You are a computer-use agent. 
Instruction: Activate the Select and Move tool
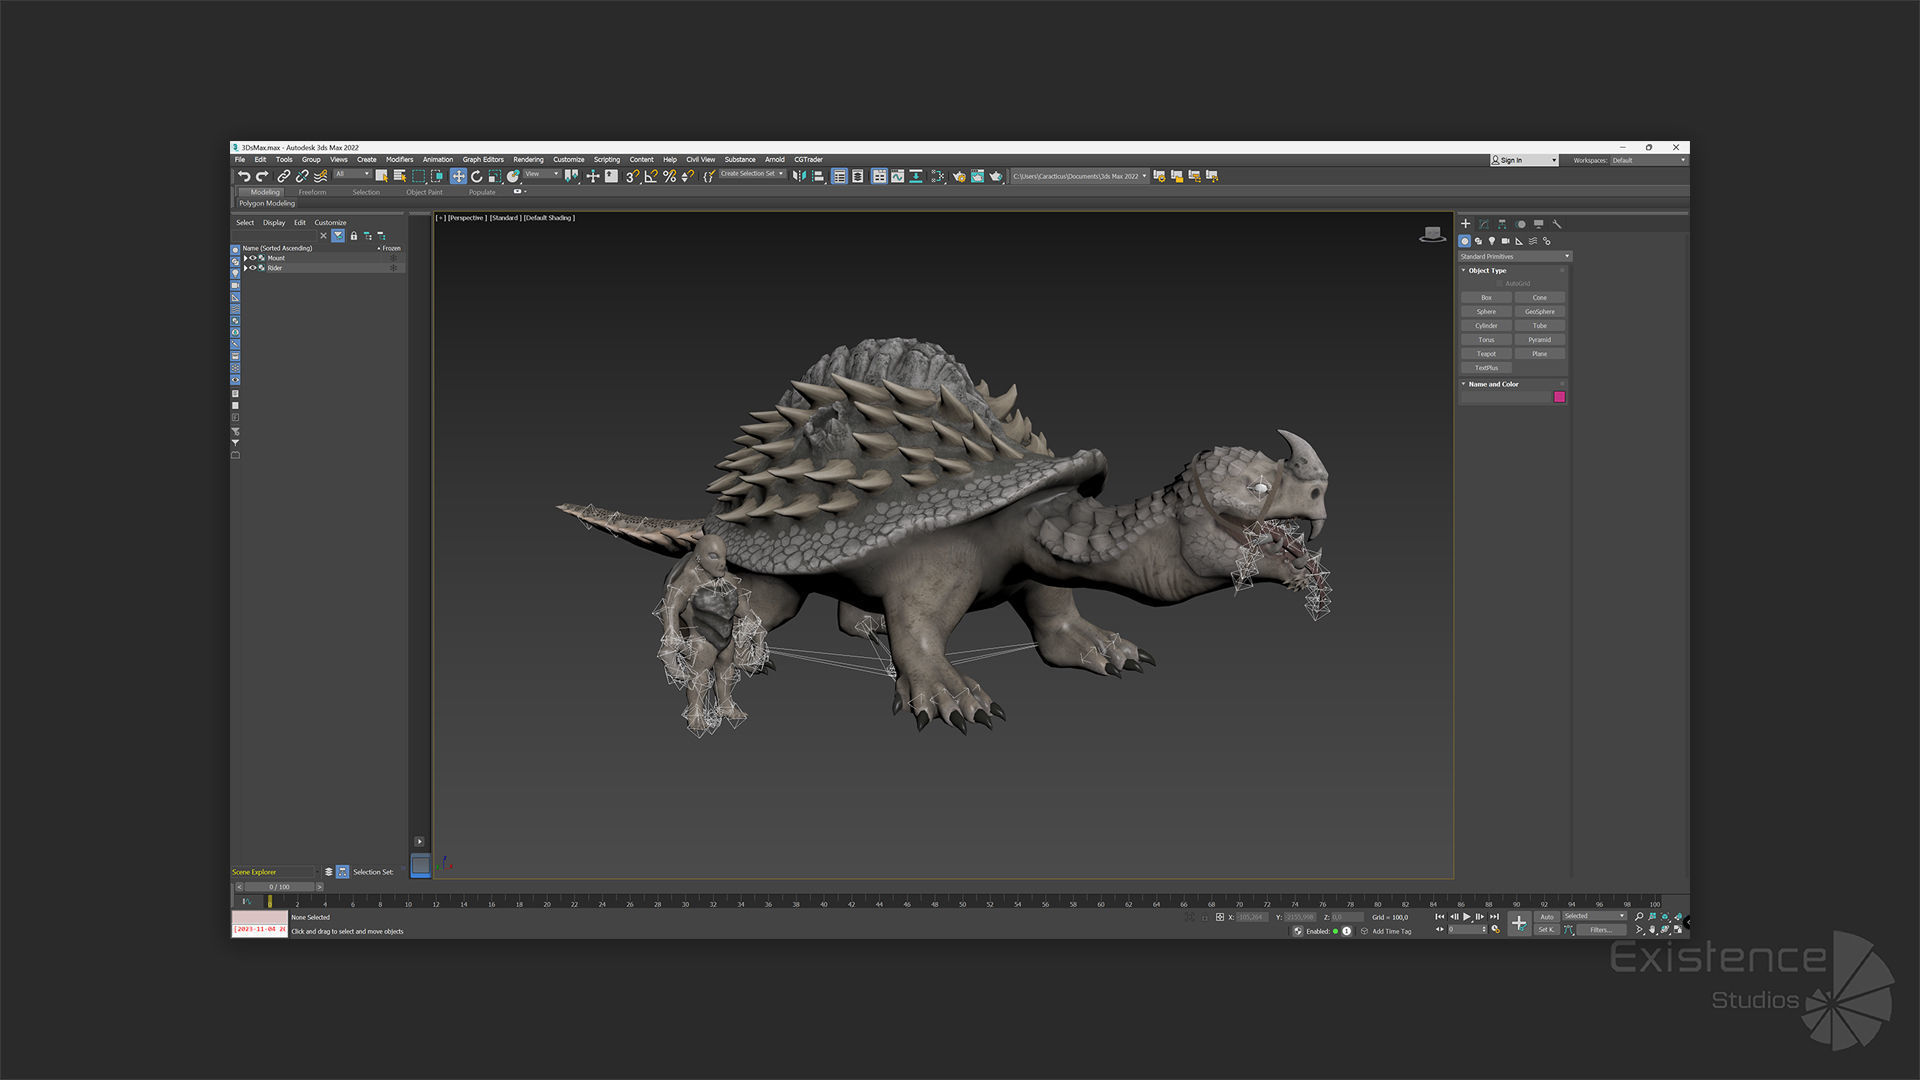click(x=458, y=176)
